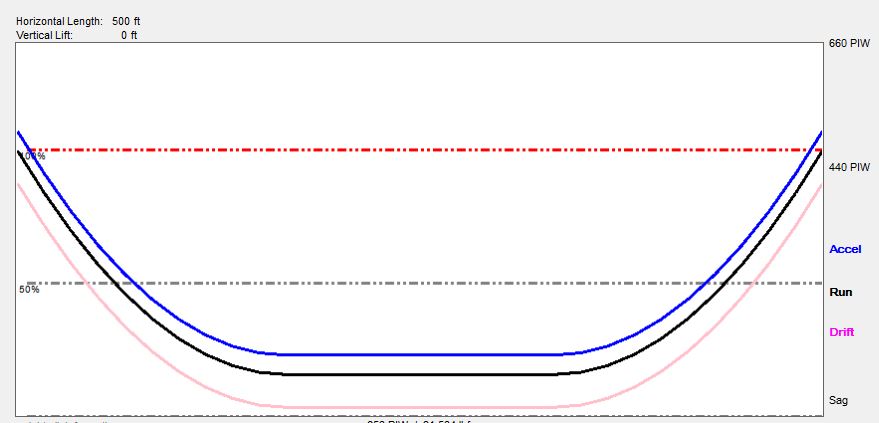879x423 pixels.
Task: Click the flat bottom of black Run curve
Action: tap(420, 374)
